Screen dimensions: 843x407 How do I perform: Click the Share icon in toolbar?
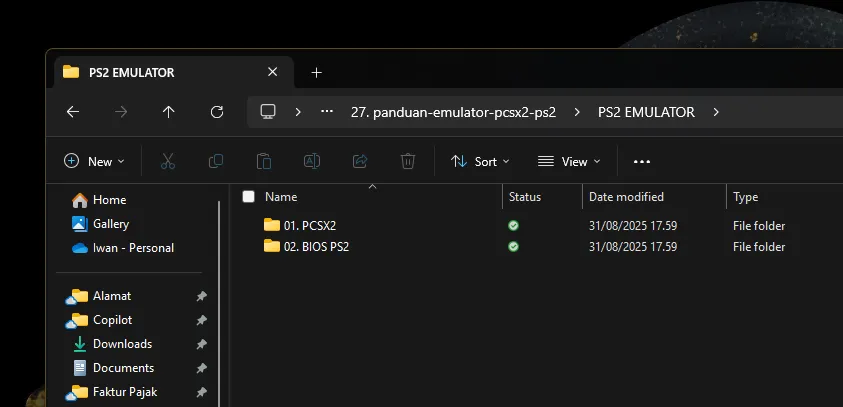[x=360, y=161]
